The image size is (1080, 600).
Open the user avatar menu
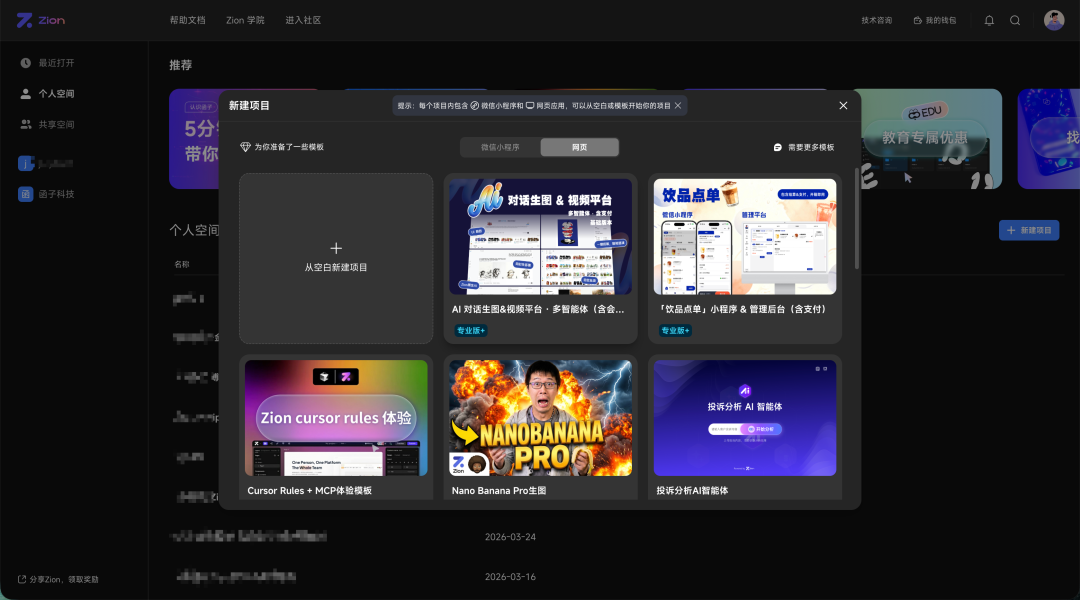1054,20
